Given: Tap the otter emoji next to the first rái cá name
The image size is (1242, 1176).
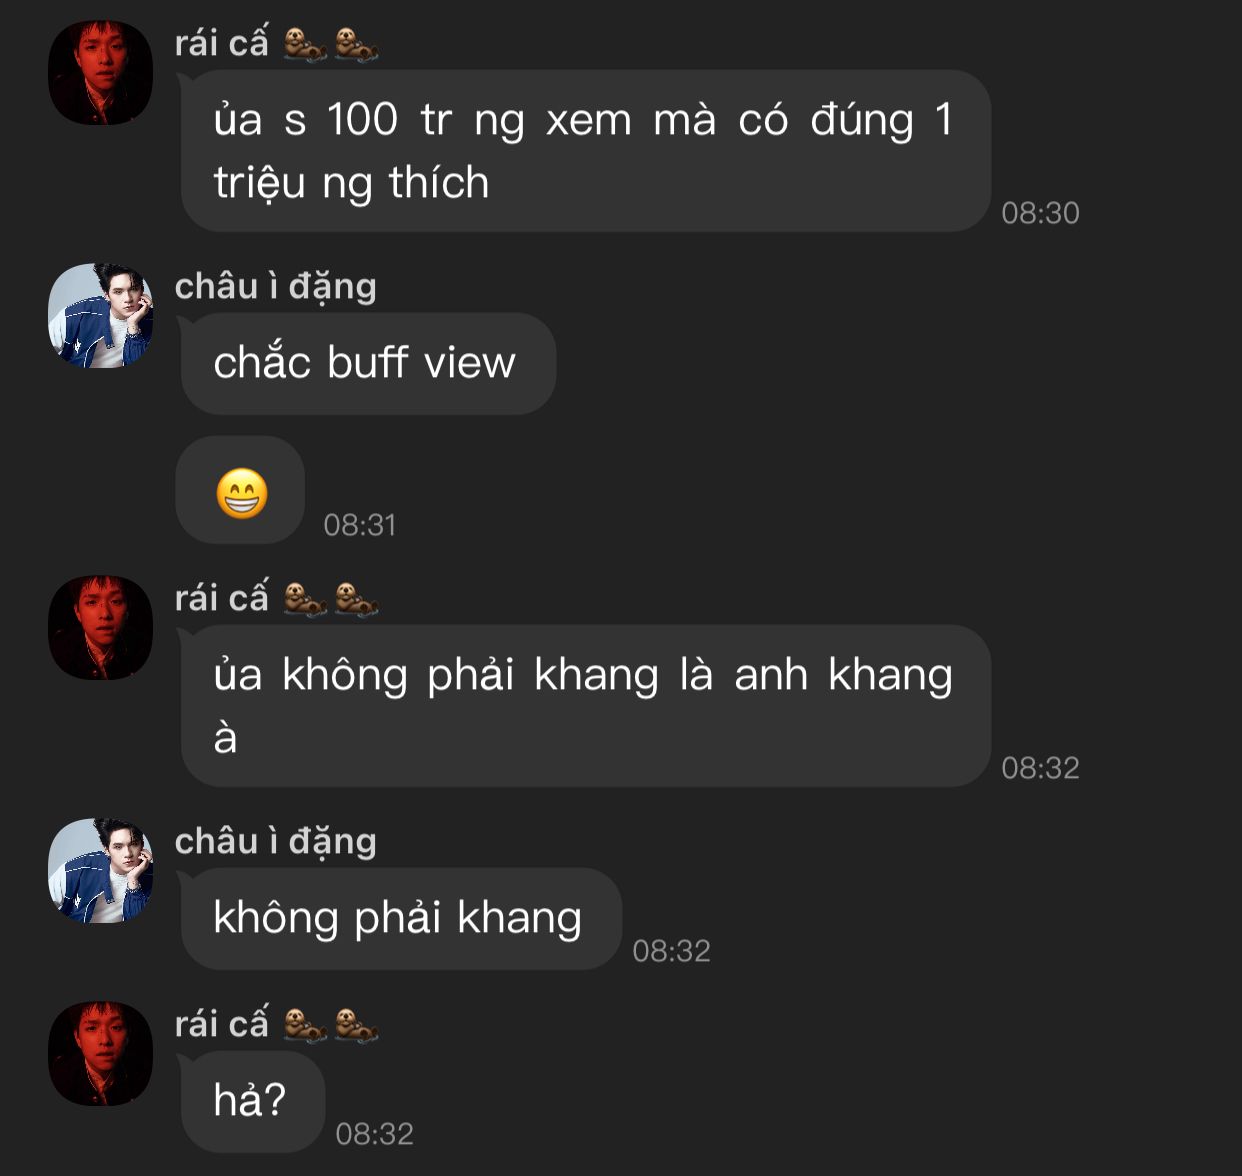Looking at the screenshot, I should pos(330,44).
